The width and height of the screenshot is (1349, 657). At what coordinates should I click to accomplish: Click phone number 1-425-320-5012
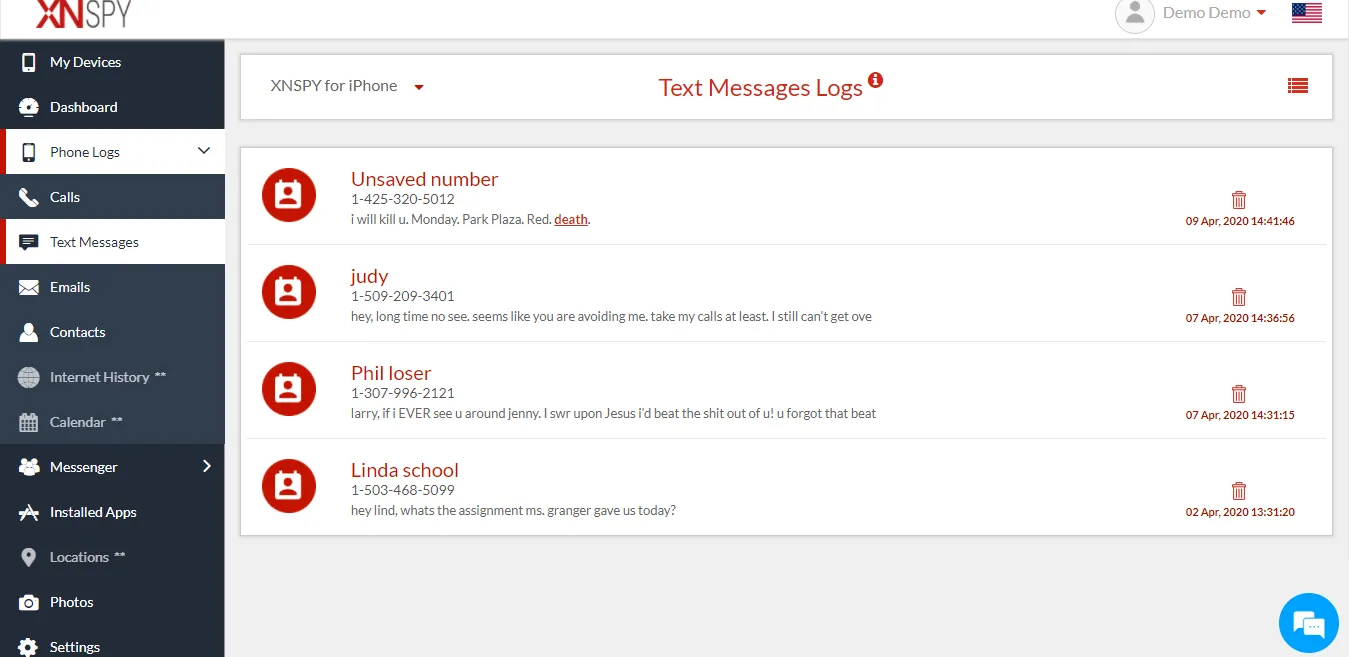point(403,199)
